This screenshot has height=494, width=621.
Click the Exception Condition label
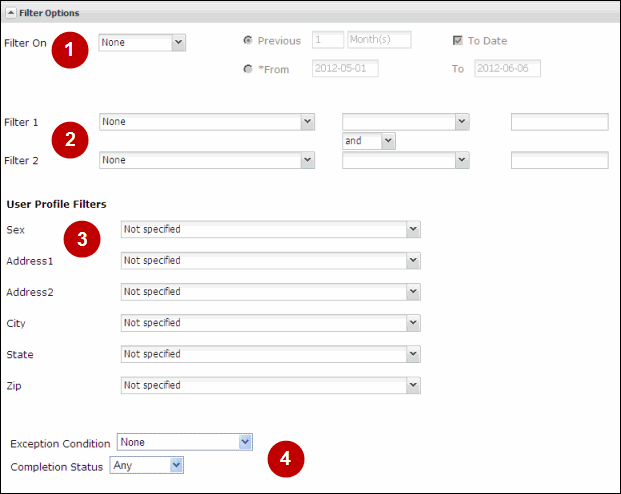tap(60, 444)
